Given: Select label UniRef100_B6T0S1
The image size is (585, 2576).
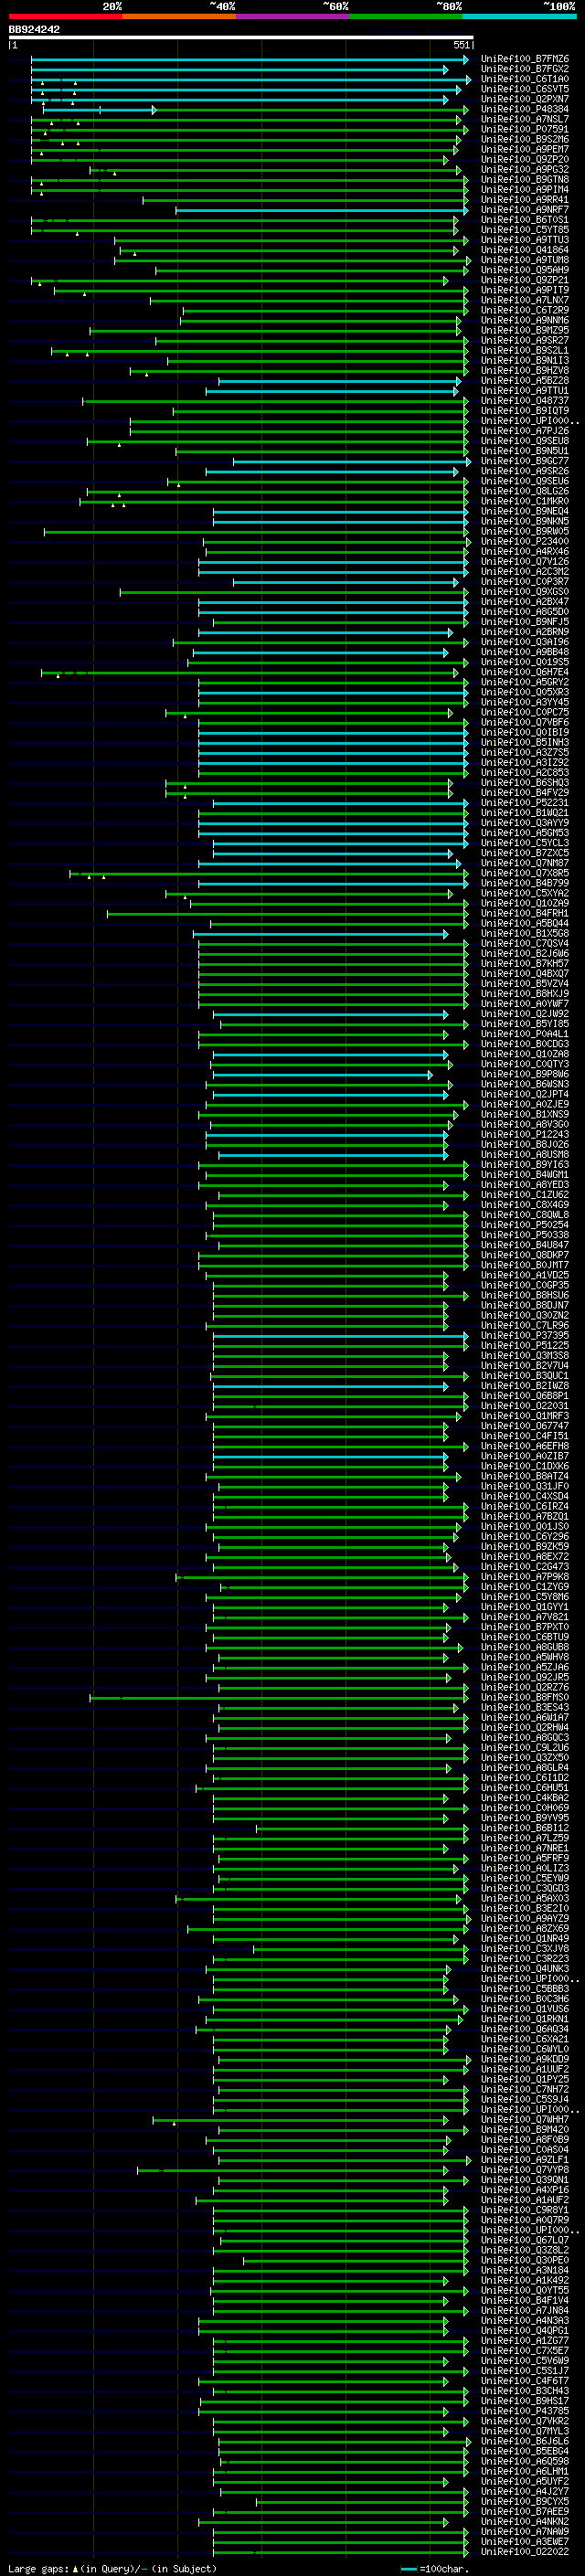Looking at the screenshot, I should [525, 220].
